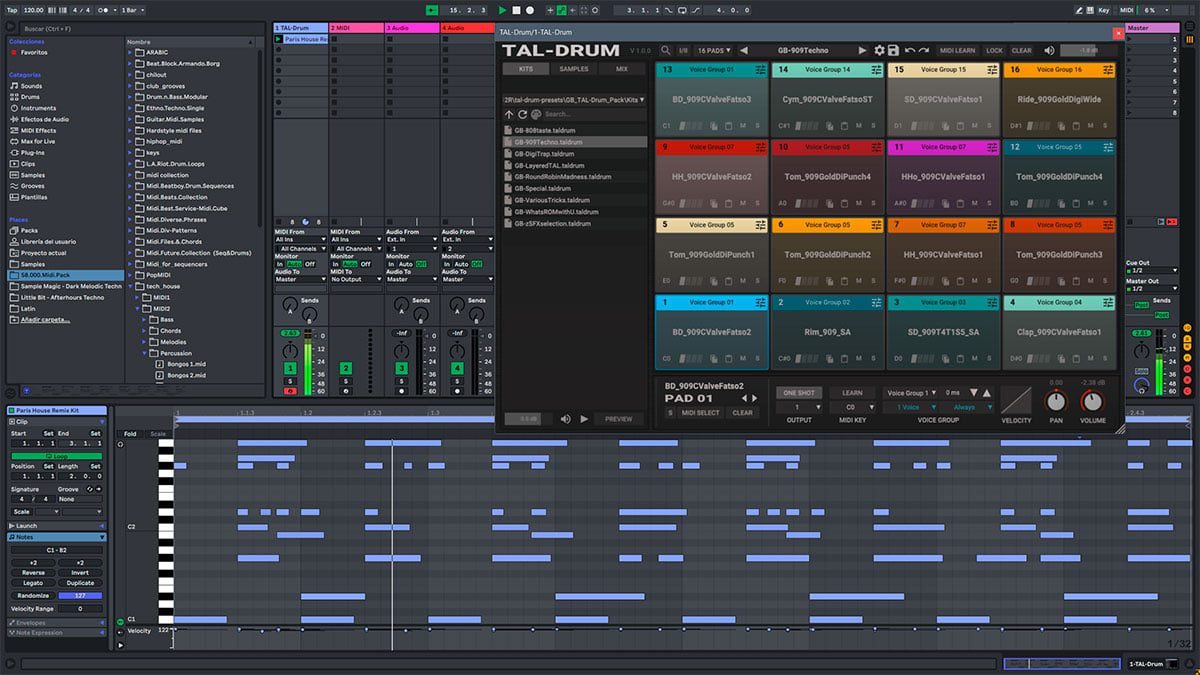Click the voice group up triangle

987,393
